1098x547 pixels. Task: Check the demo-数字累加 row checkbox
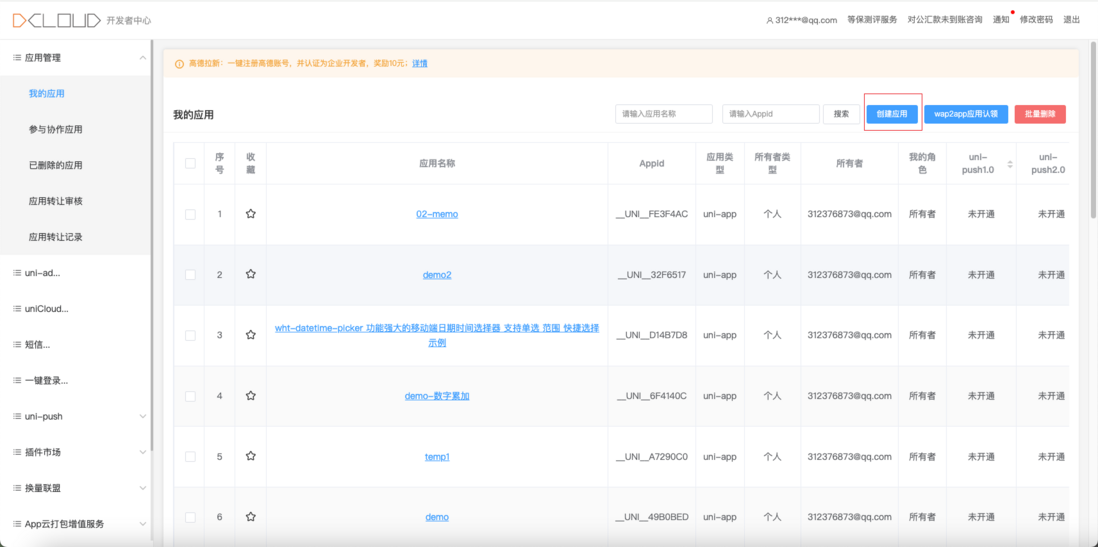190,396
